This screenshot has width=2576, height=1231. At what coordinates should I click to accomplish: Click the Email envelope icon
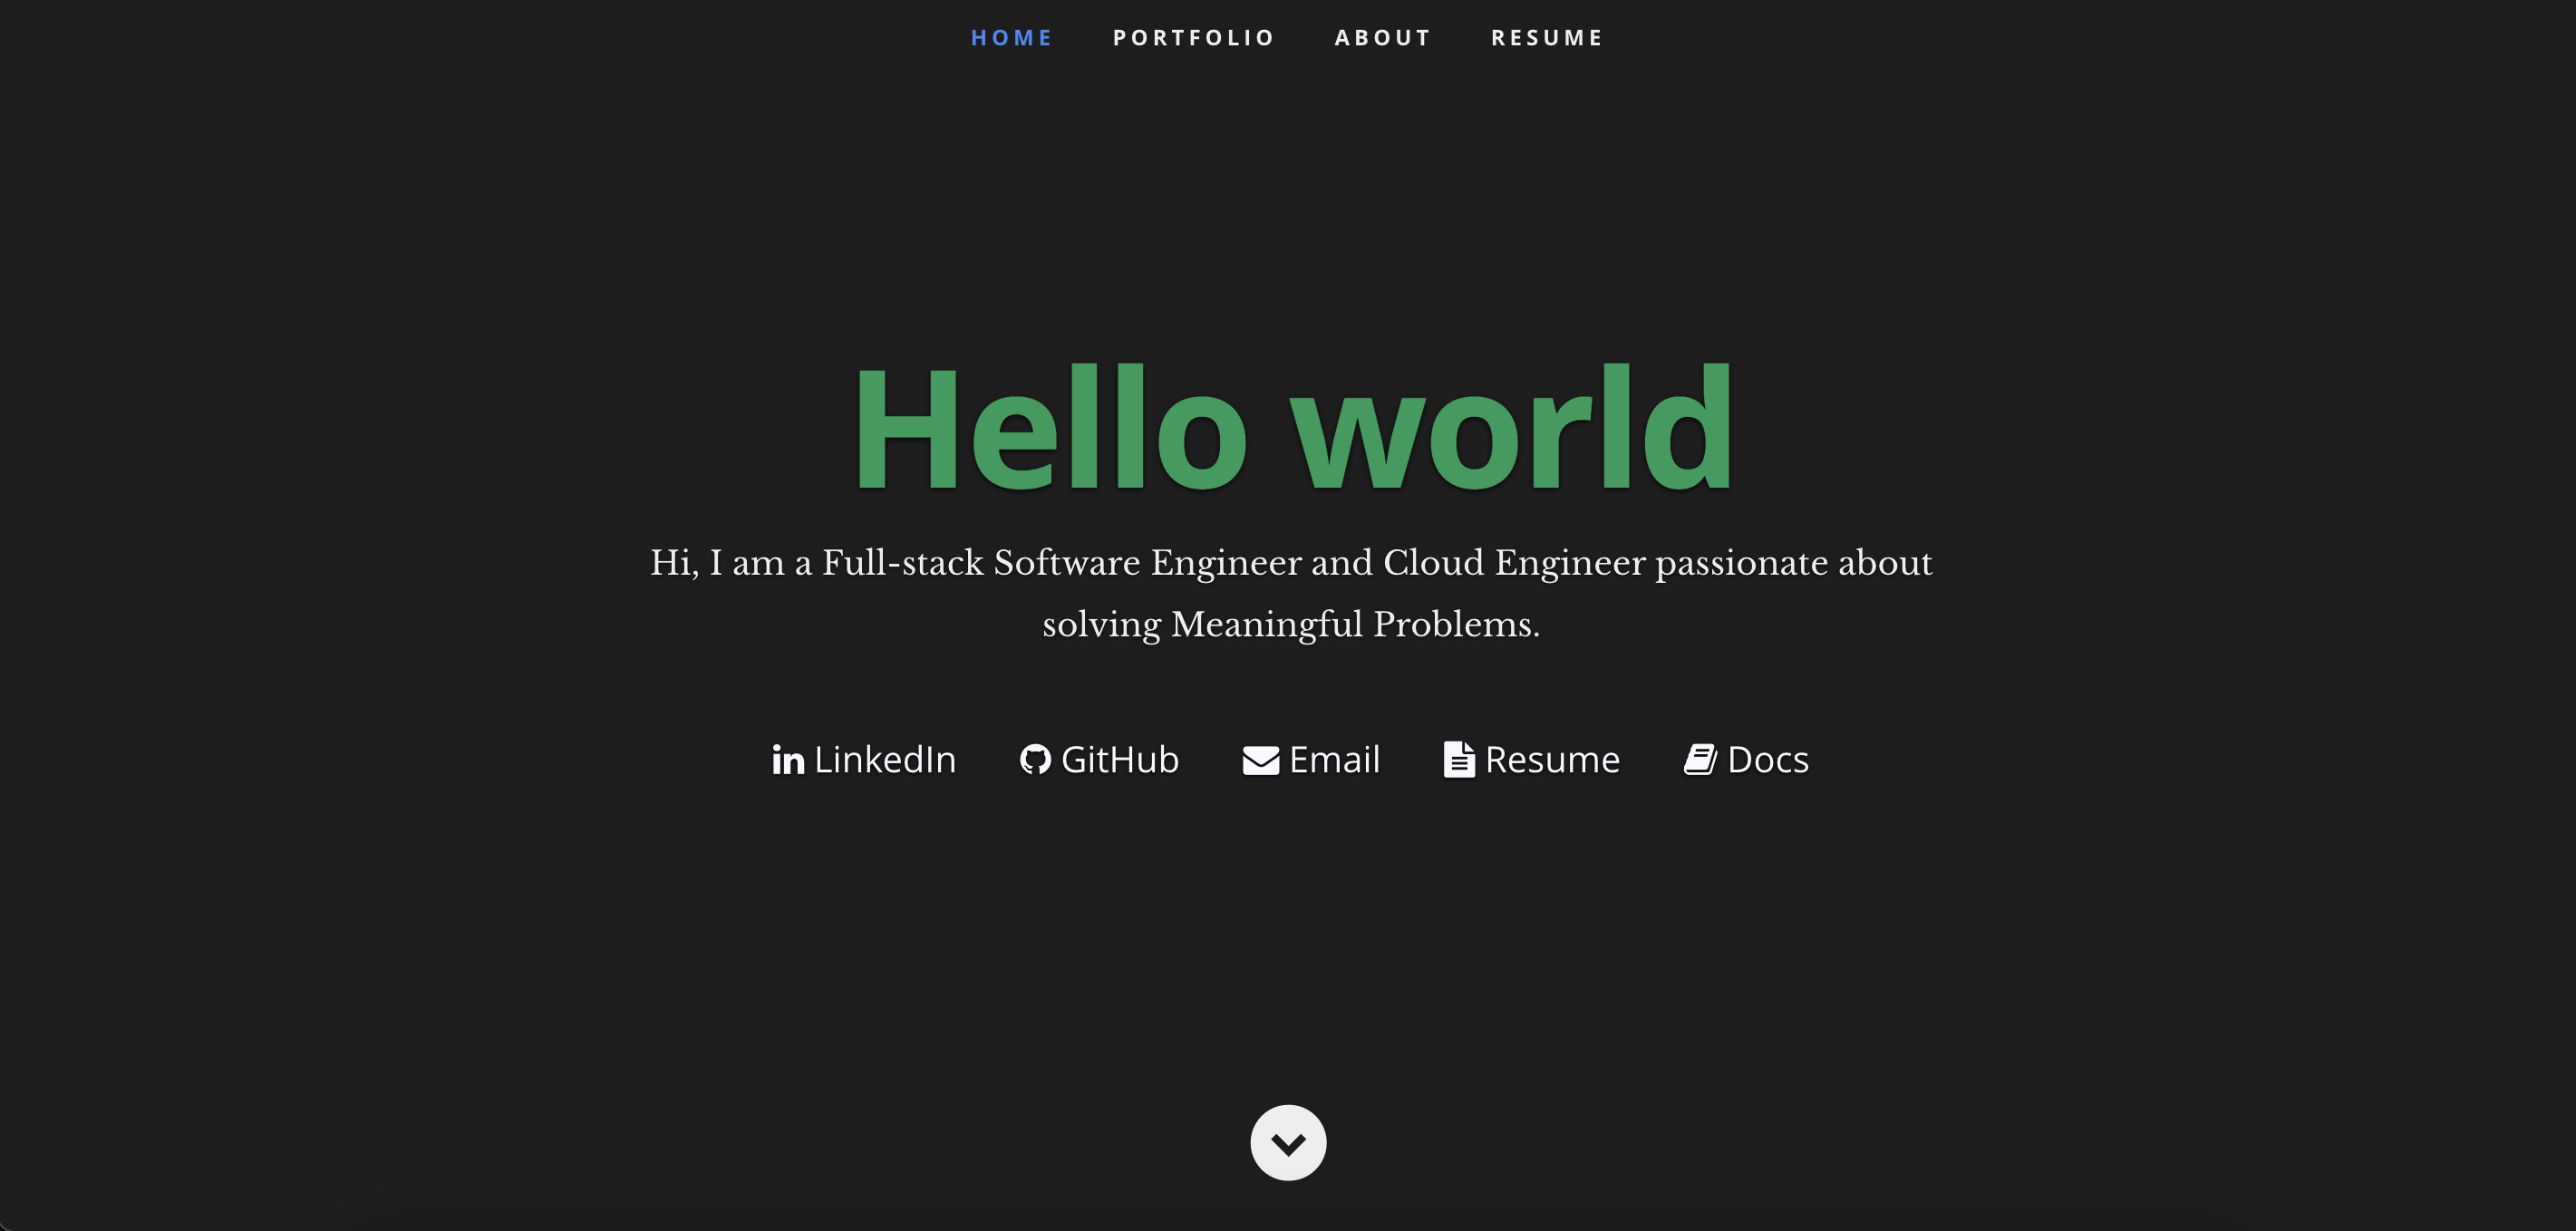1261,761
